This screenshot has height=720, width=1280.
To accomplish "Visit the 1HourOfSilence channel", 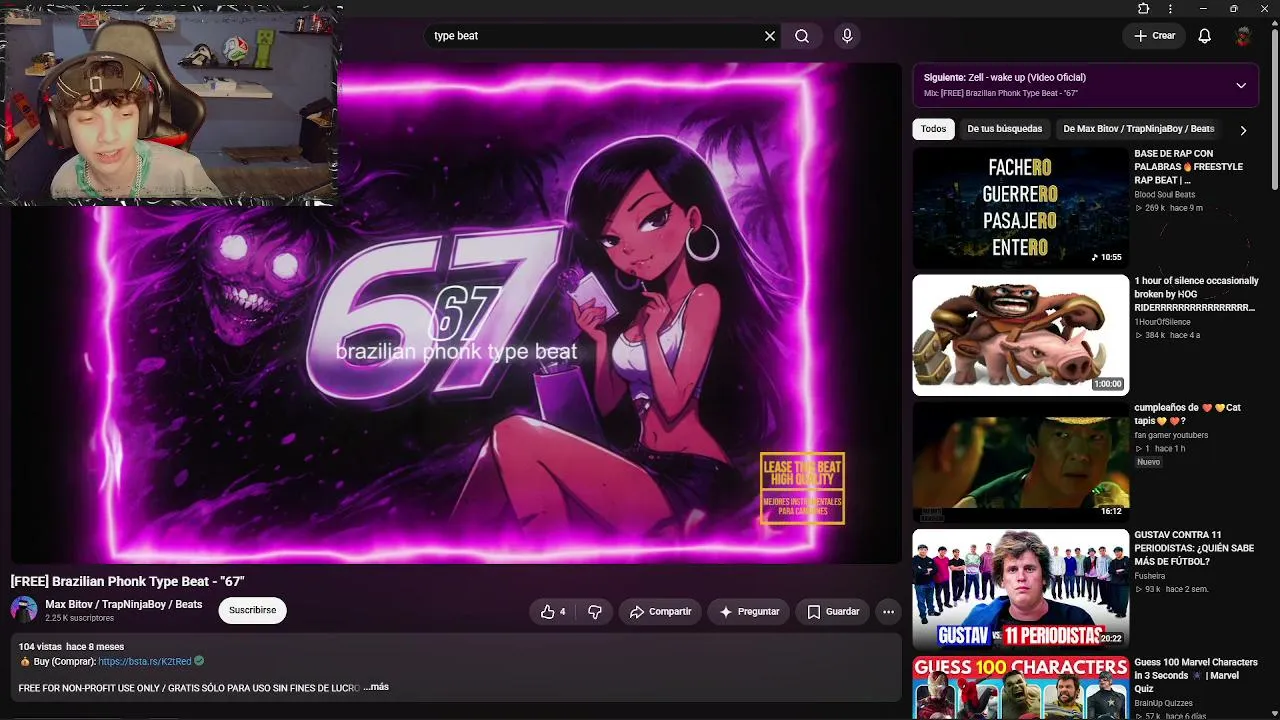I will click(1162, 322).
